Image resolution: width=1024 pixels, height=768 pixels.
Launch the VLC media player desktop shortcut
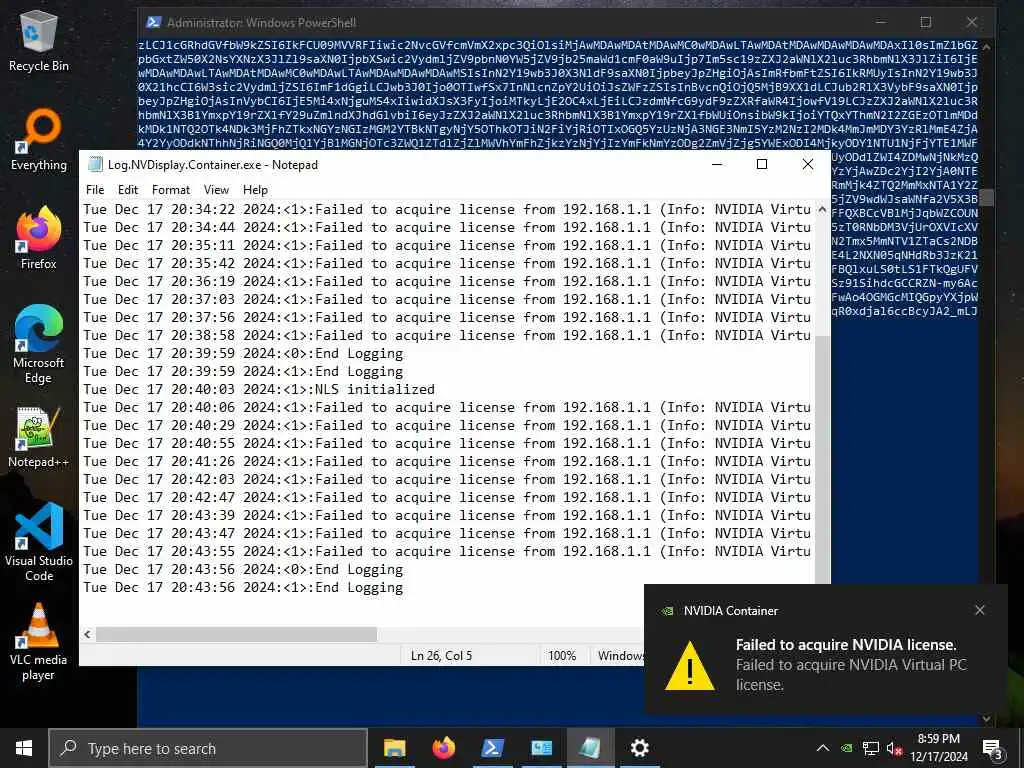39,642
